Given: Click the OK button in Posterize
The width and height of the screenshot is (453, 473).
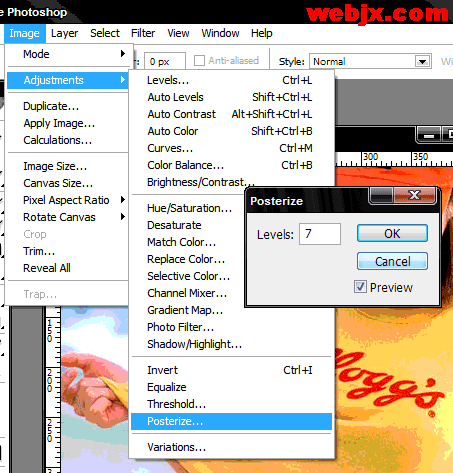Looking at the screenshot, I should 392,233.
